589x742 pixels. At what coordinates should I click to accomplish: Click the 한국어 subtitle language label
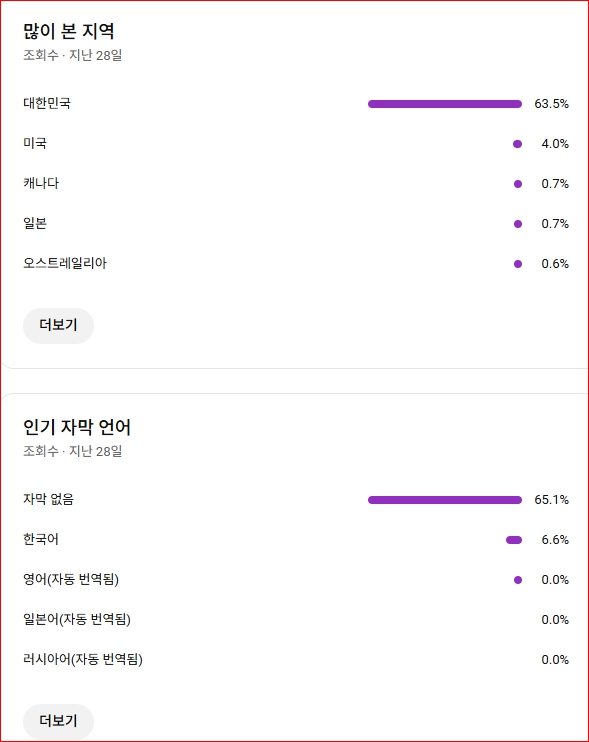41,539
